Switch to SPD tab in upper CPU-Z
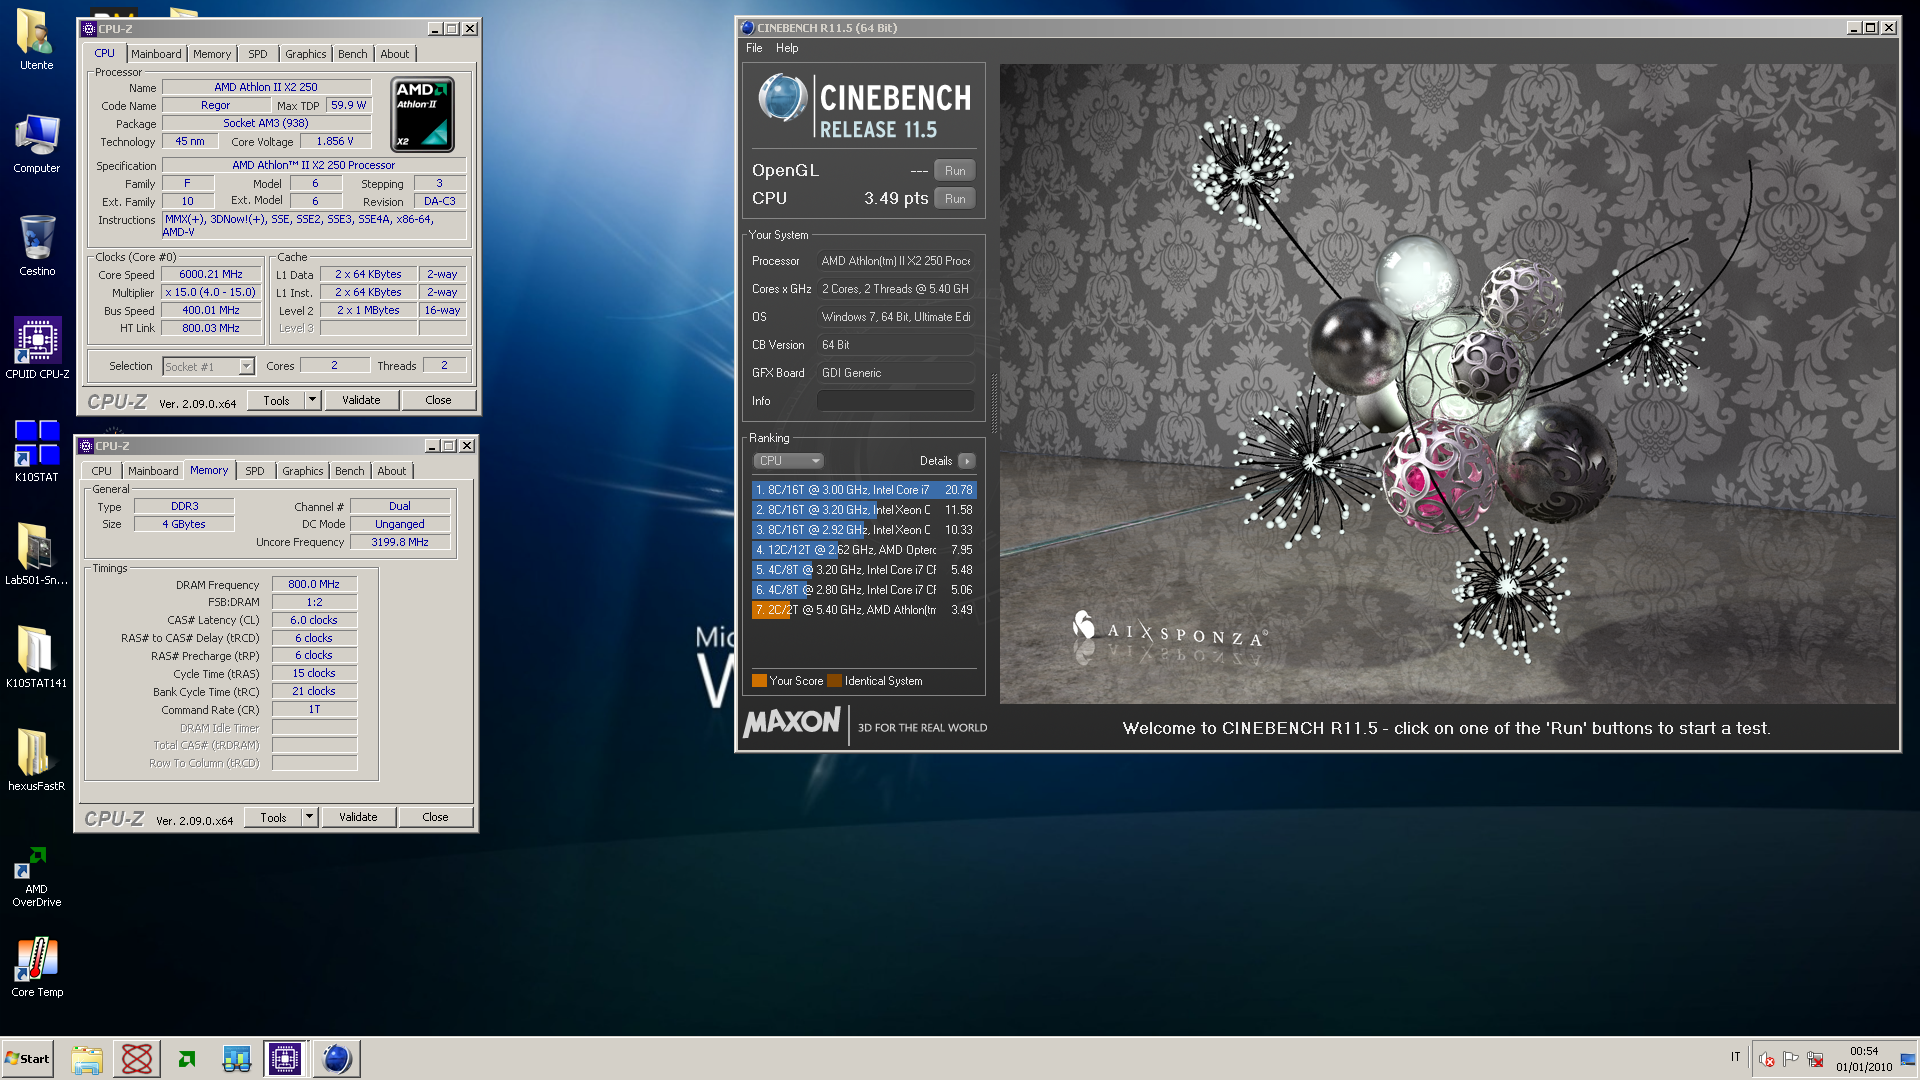Screen dimensions: 1920x1080 coord(258,54)
